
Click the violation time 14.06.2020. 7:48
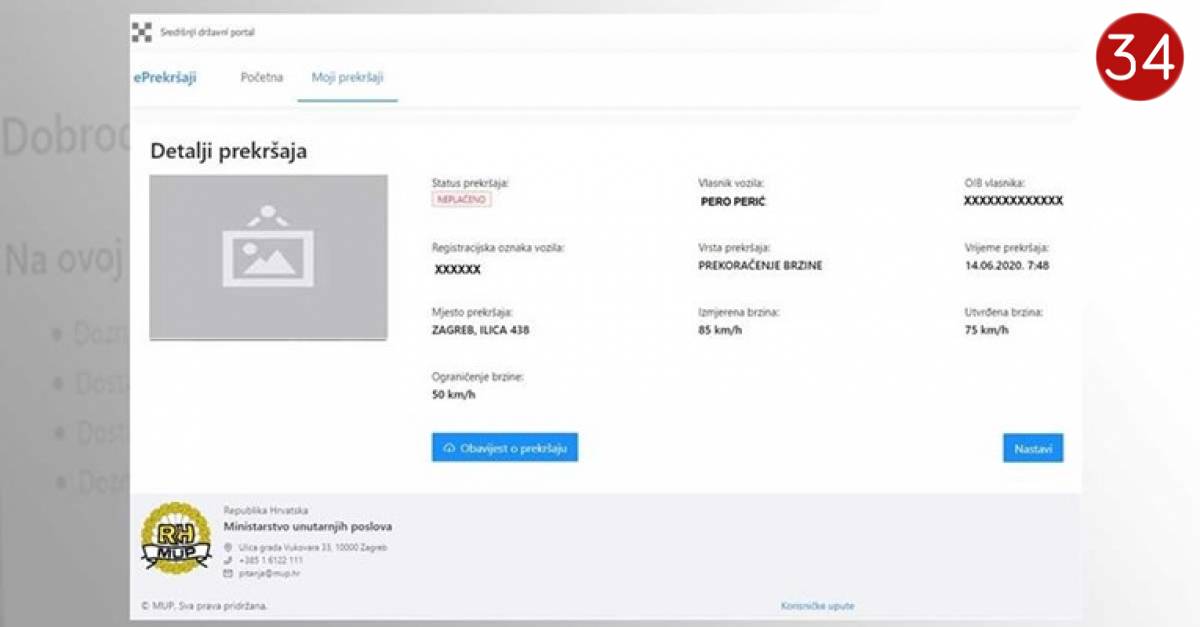[x=1006, y=266]
